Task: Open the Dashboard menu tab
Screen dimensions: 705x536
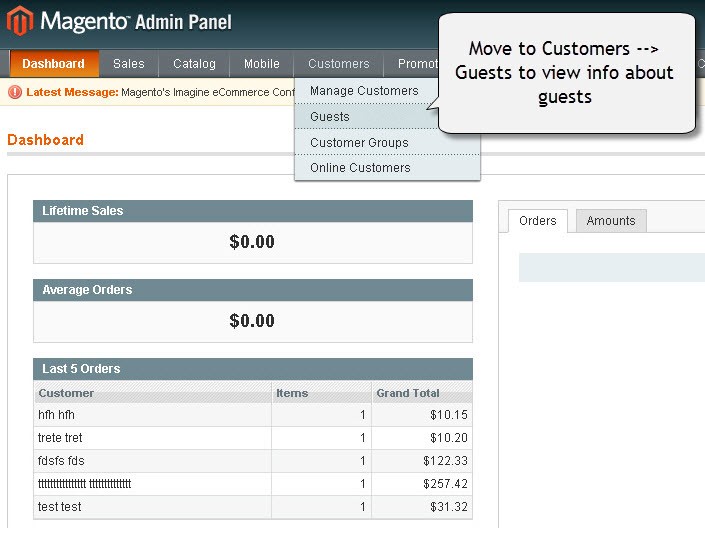Action: click(54, 64)
